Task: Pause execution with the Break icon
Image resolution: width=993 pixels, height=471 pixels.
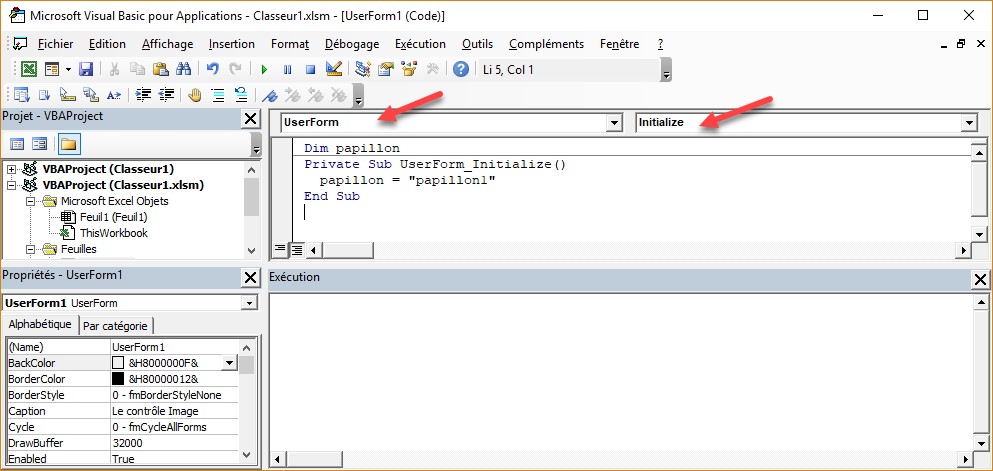Action: pos(287,69)
